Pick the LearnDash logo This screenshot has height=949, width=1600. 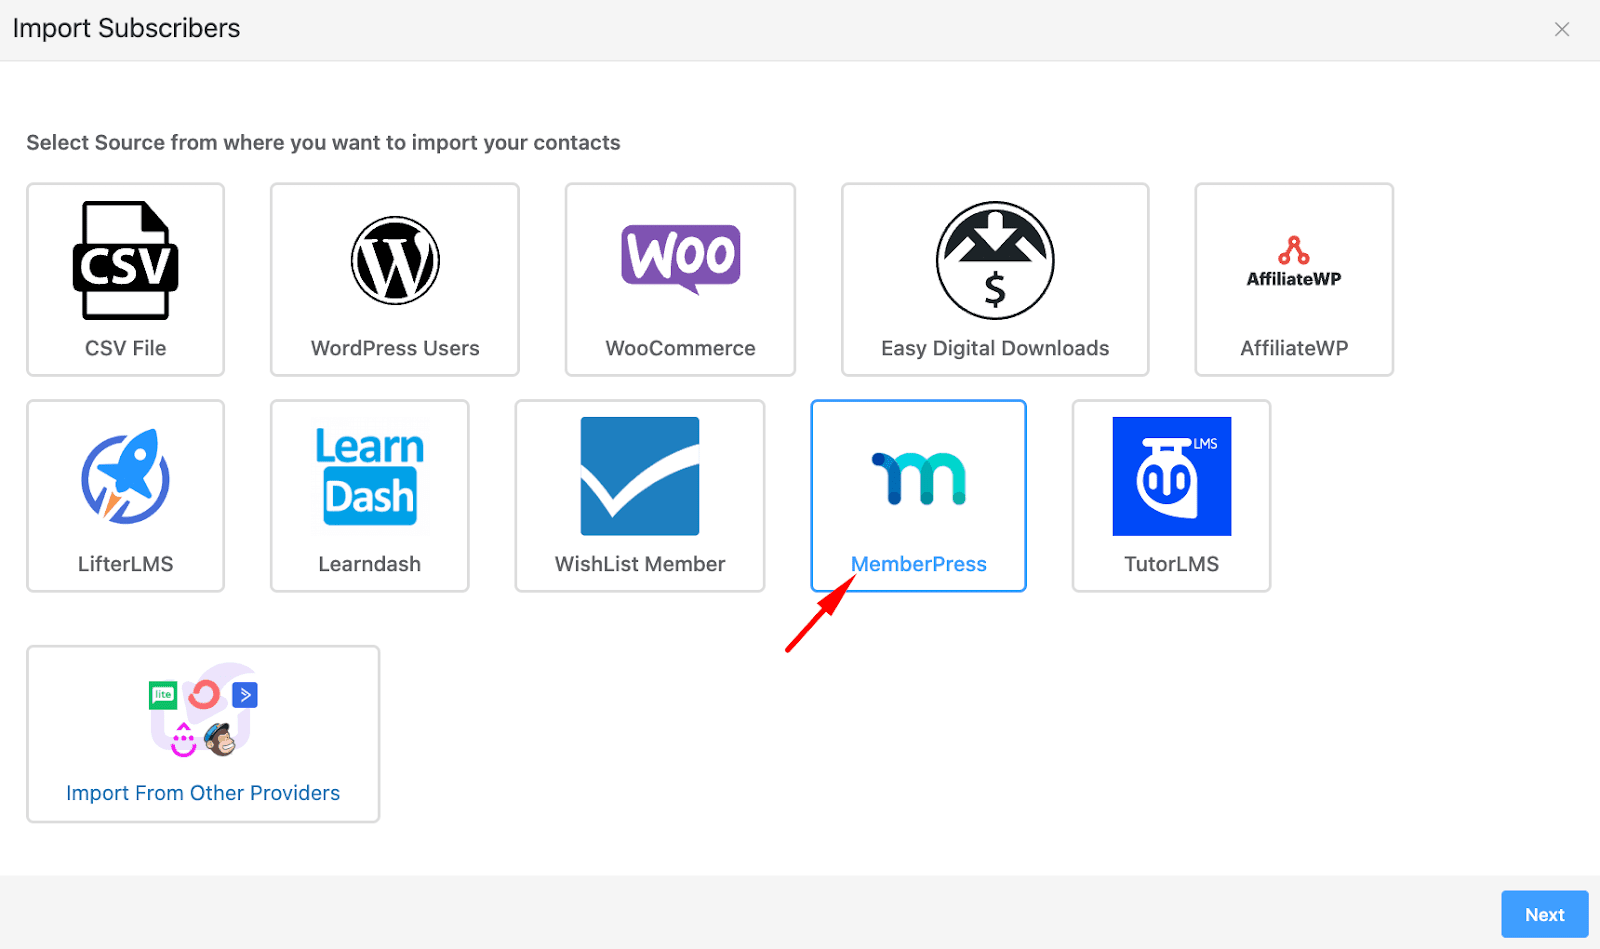pos(370,477)
